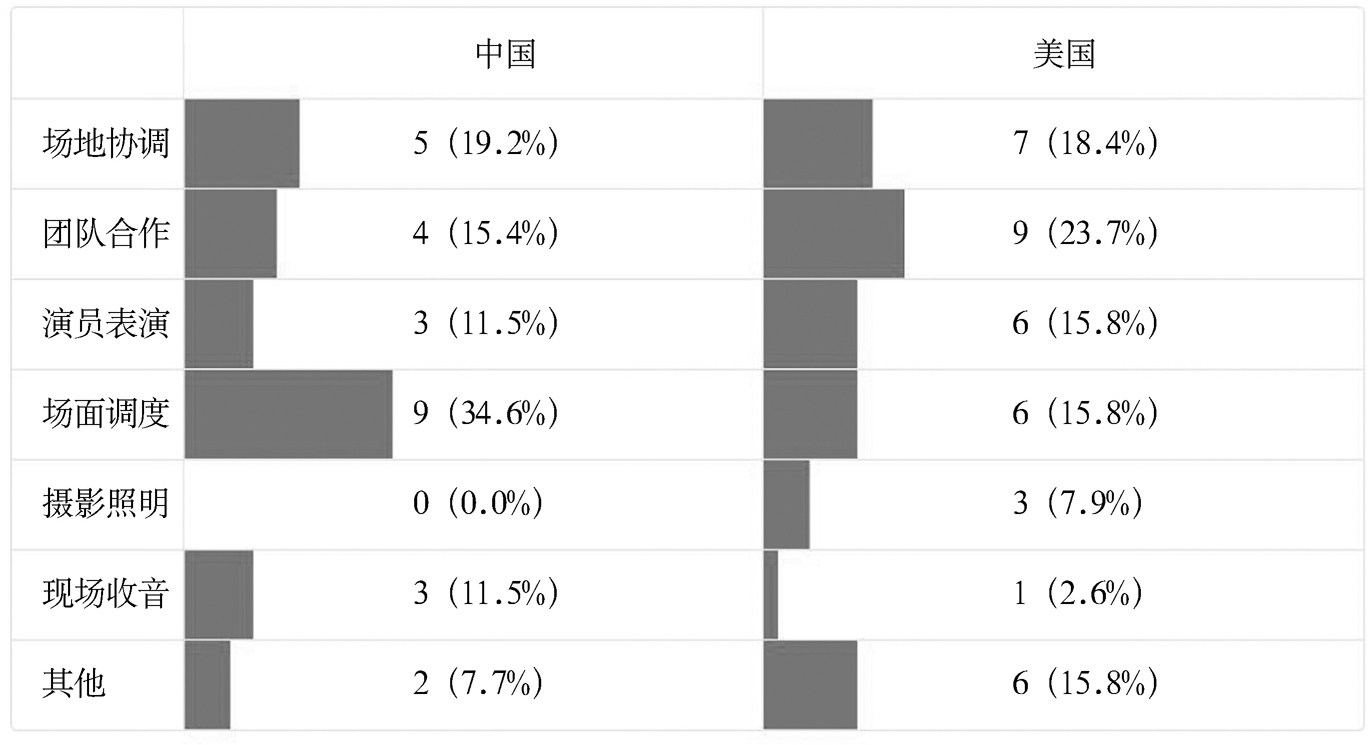Click the 1 (2.6%) value cell

(x=1077, y=594)
